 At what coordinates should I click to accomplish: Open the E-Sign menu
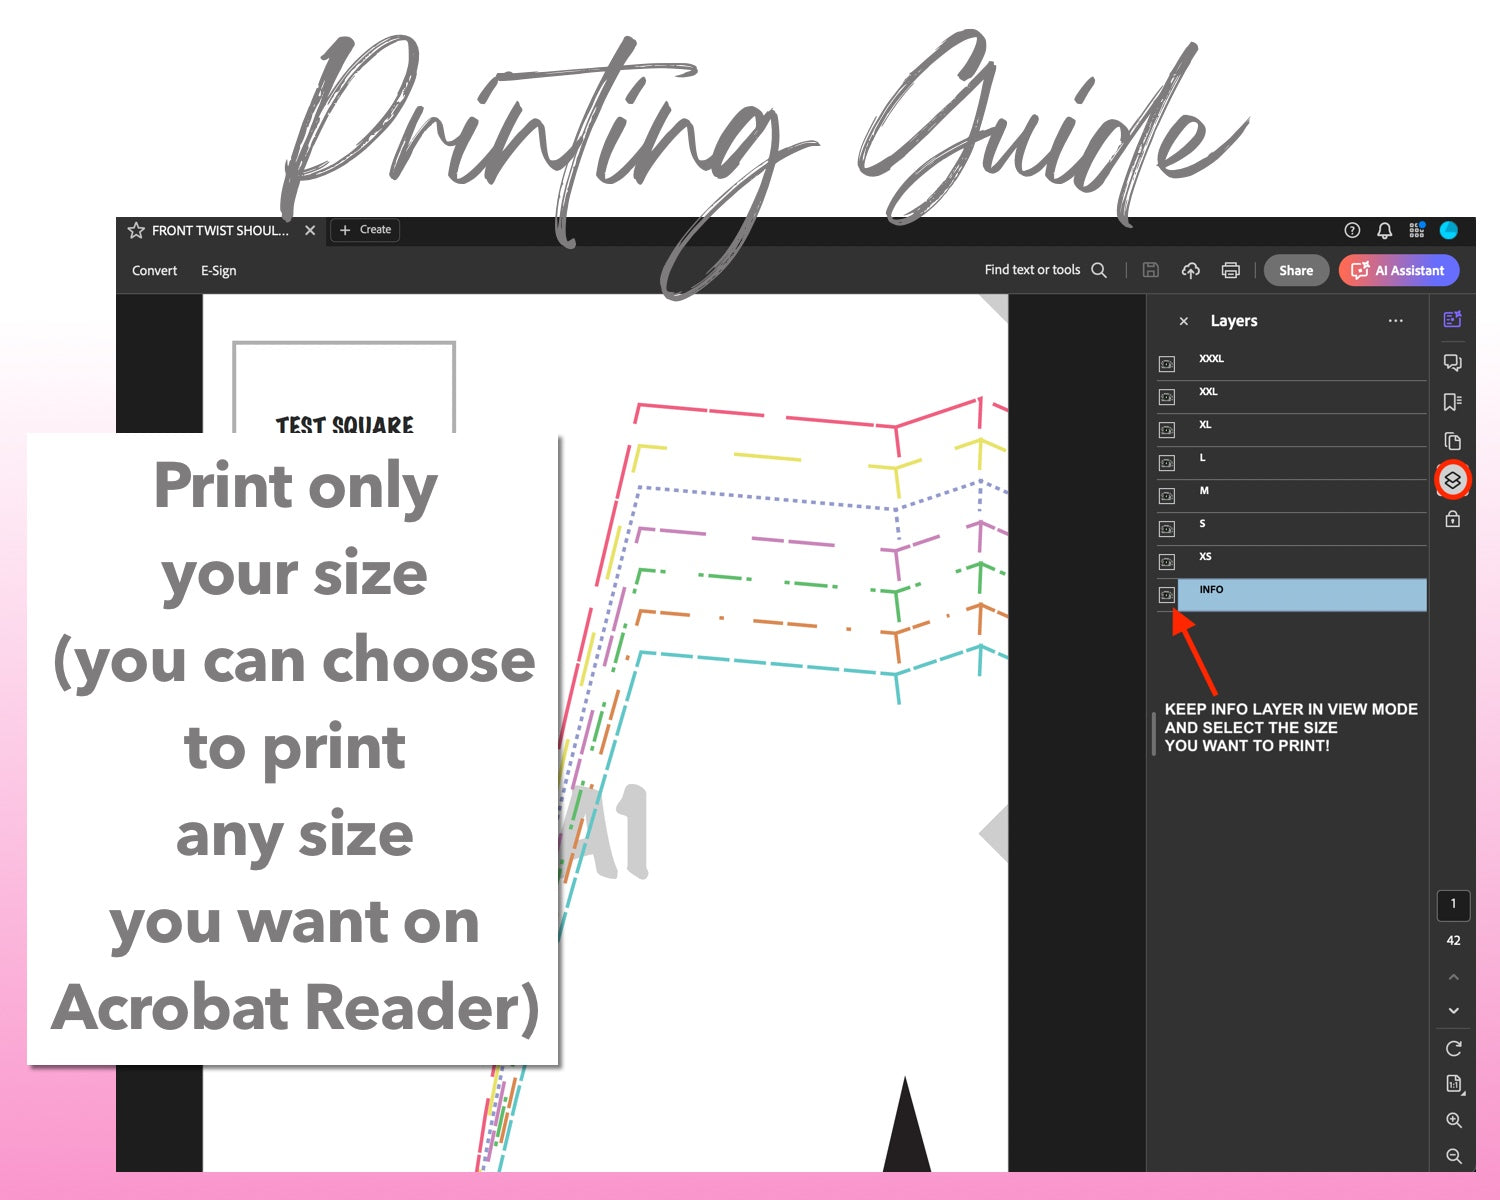[x=218, y=271]
